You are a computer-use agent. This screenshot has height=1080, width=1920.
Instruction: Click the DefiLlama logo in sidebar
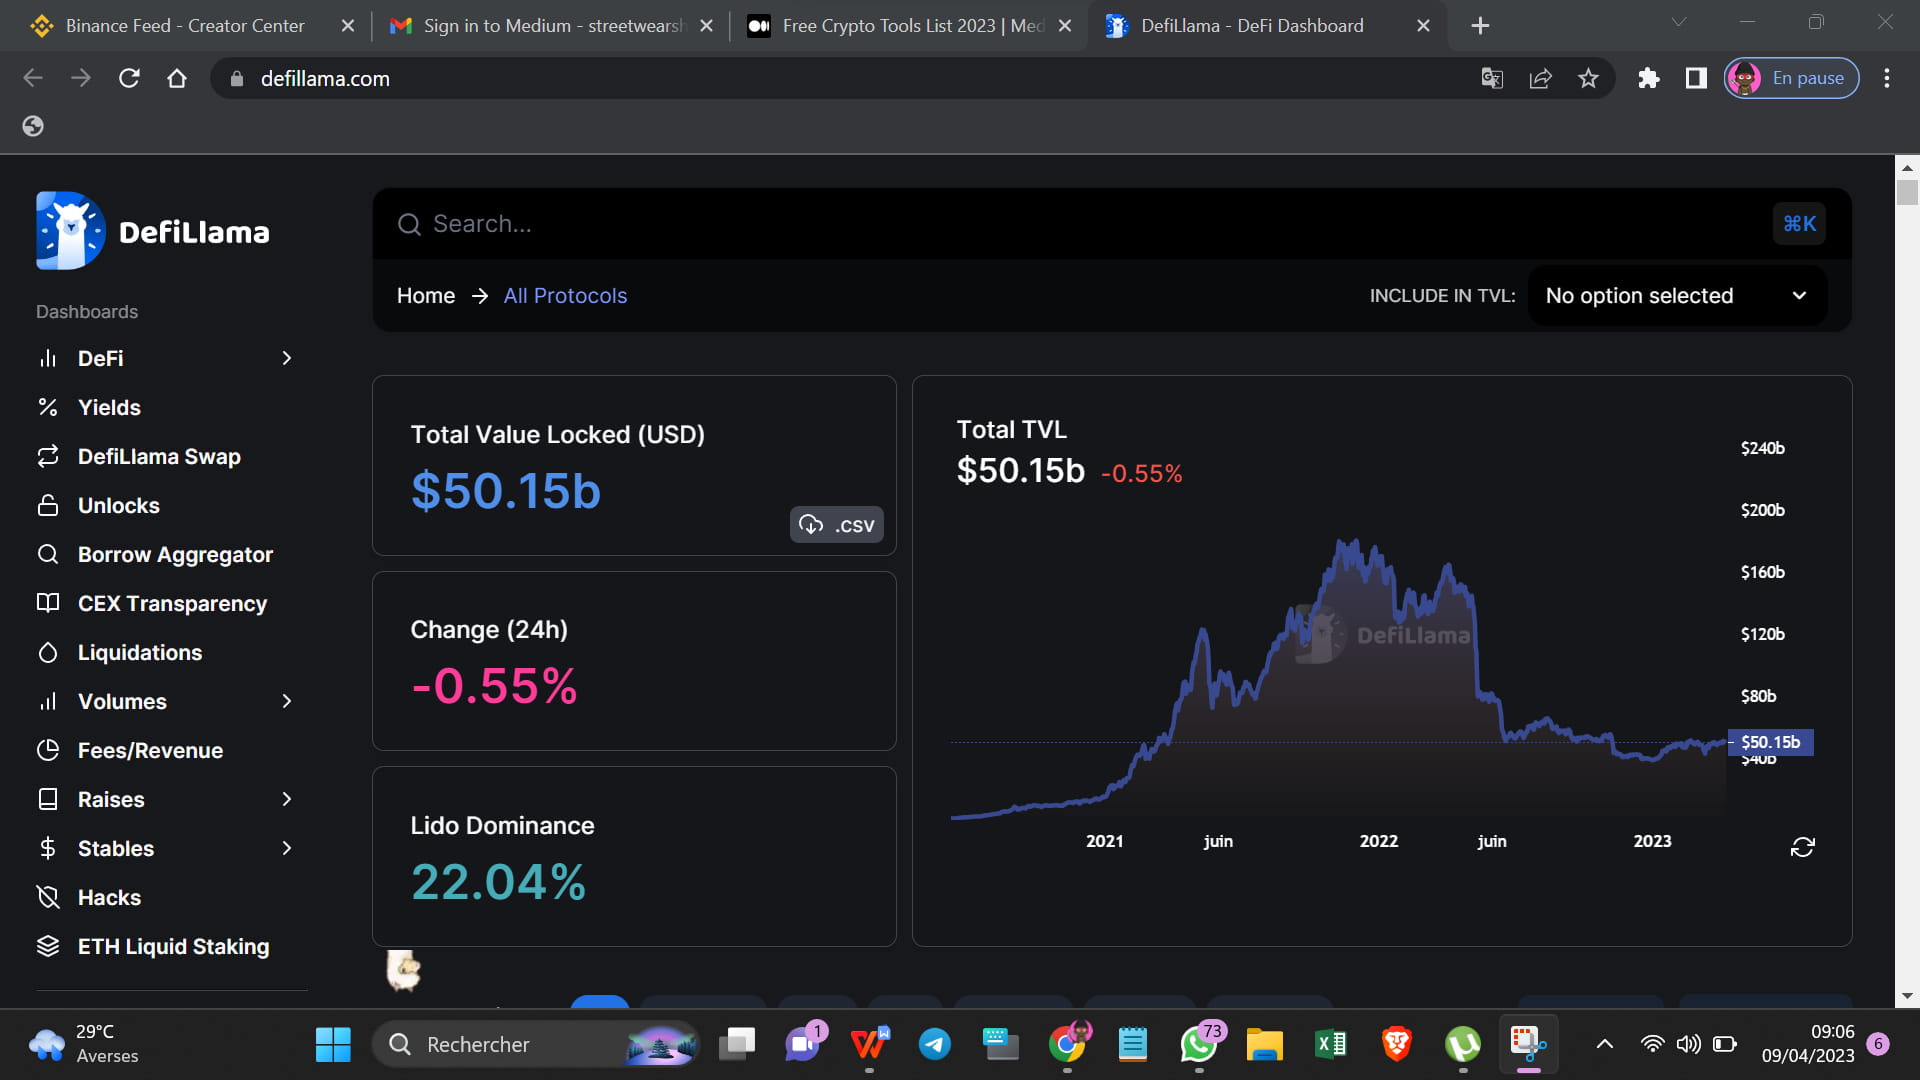point(153,231)
